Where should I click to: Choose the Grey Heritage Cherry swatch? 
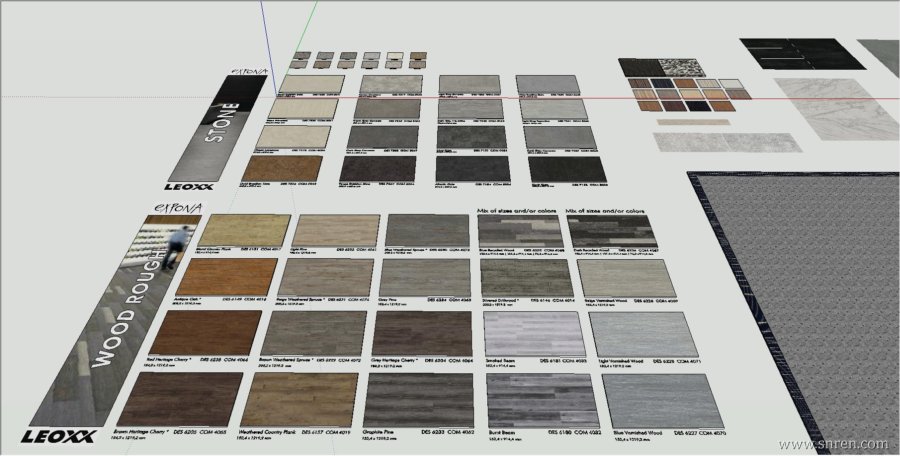click(422, 333)
